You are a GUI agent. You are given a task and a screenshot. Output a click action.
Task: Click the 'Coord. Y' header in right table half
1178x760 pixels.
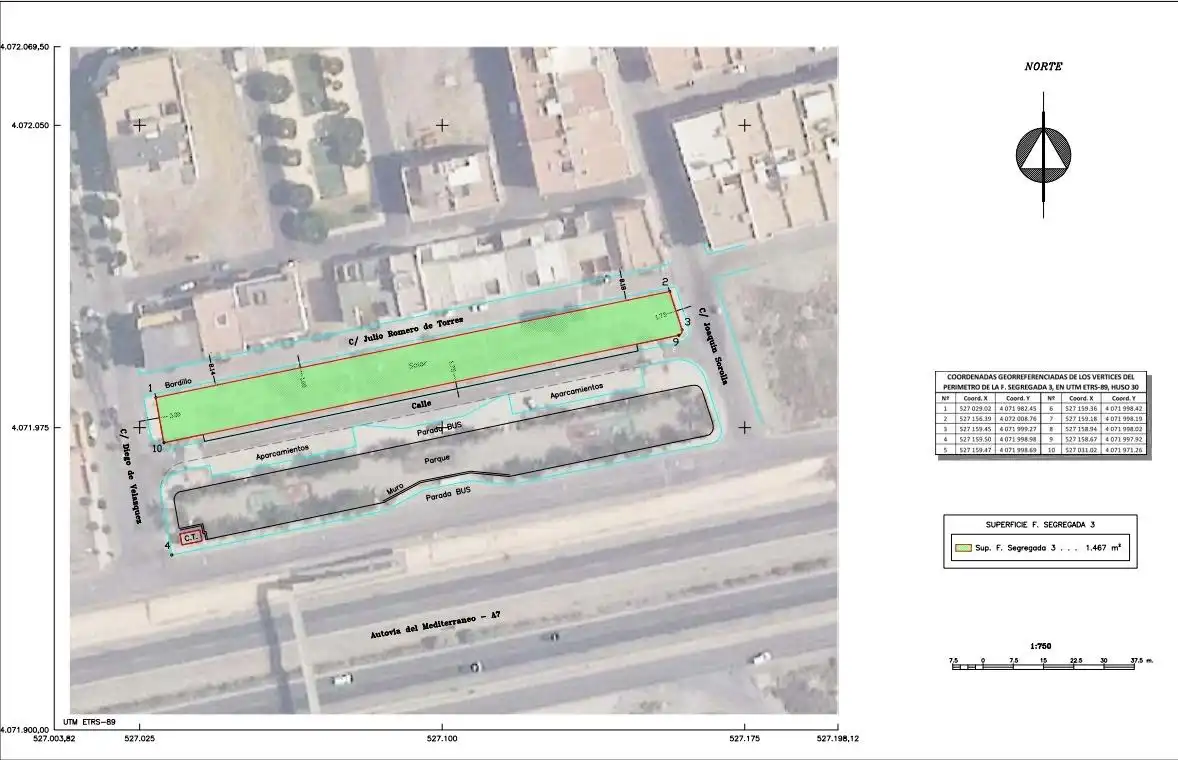tap(1123, 398)
